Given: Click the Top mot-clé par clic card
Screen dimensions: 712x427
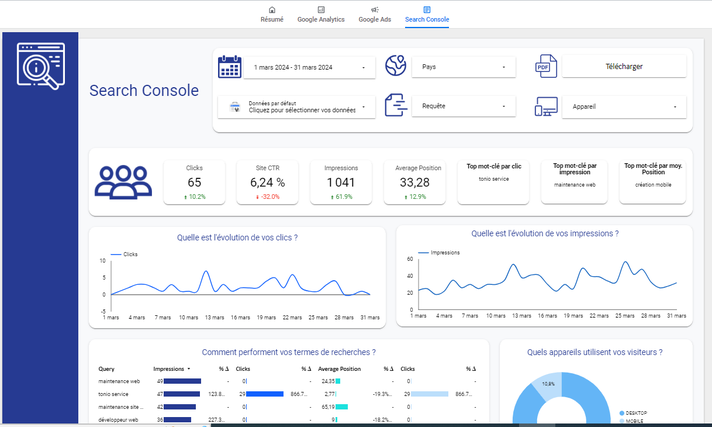Looking at the screenshot, I should (494, 182).
